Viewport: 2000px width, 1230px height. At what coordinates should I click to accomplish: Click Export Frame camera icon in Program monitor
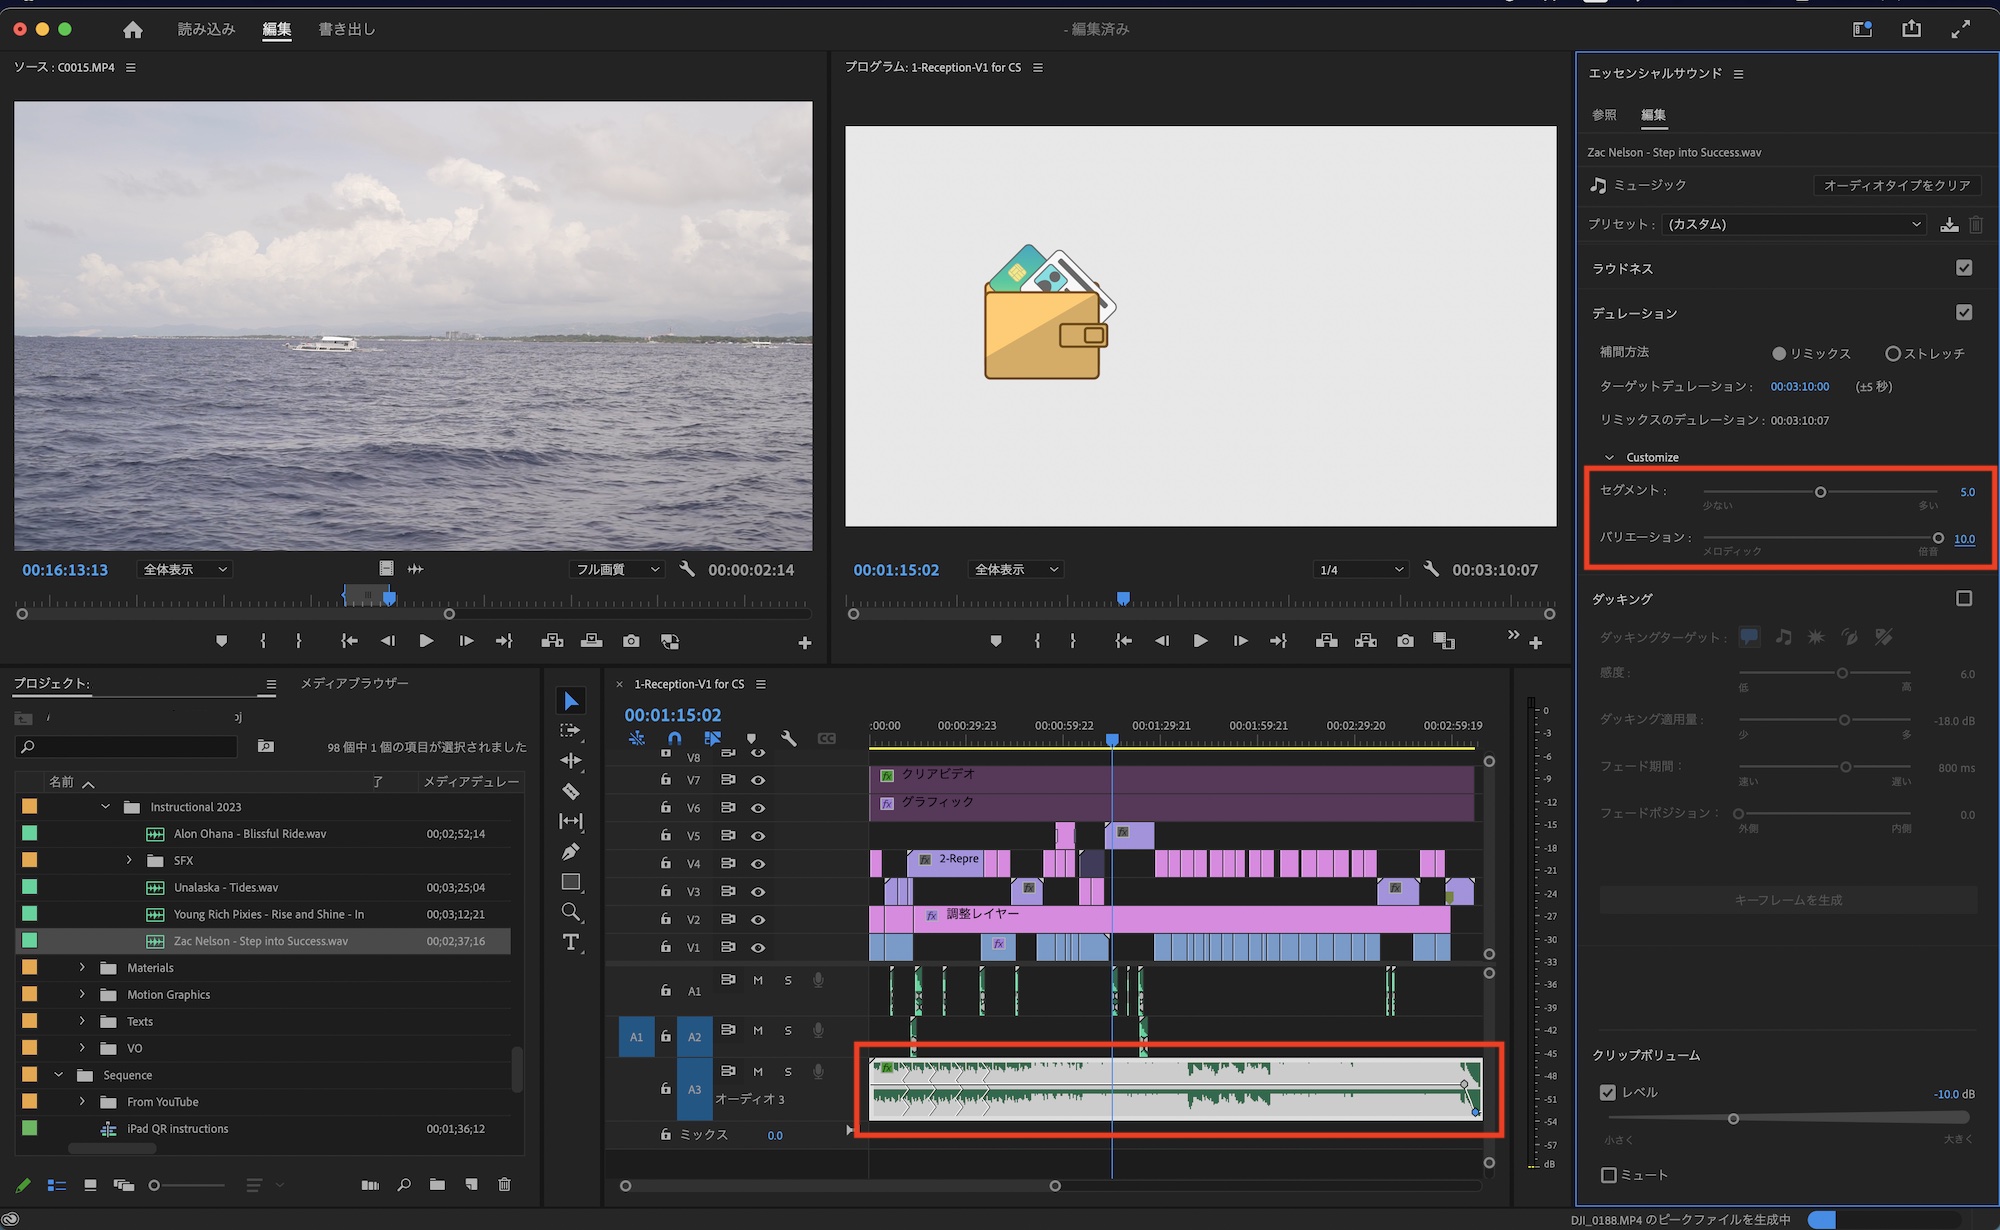1405,641
